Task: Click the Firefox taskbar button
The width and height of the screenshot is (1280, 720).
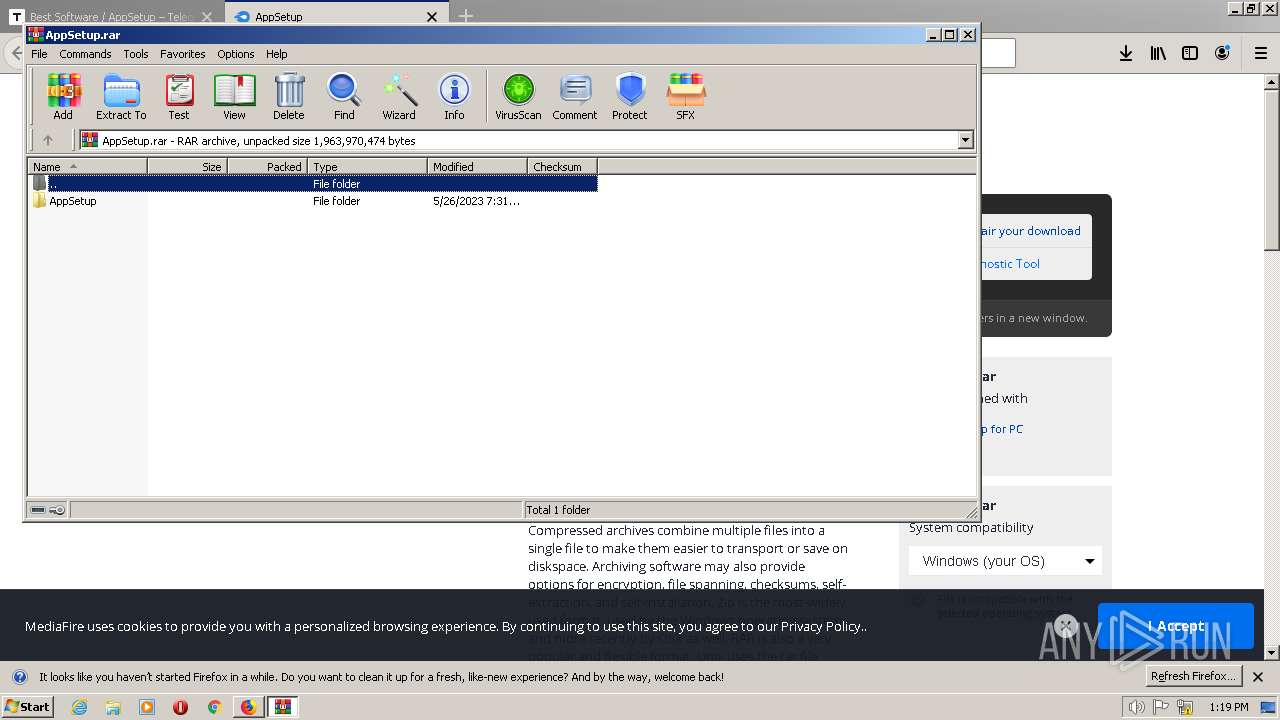Action: [248, 707]
